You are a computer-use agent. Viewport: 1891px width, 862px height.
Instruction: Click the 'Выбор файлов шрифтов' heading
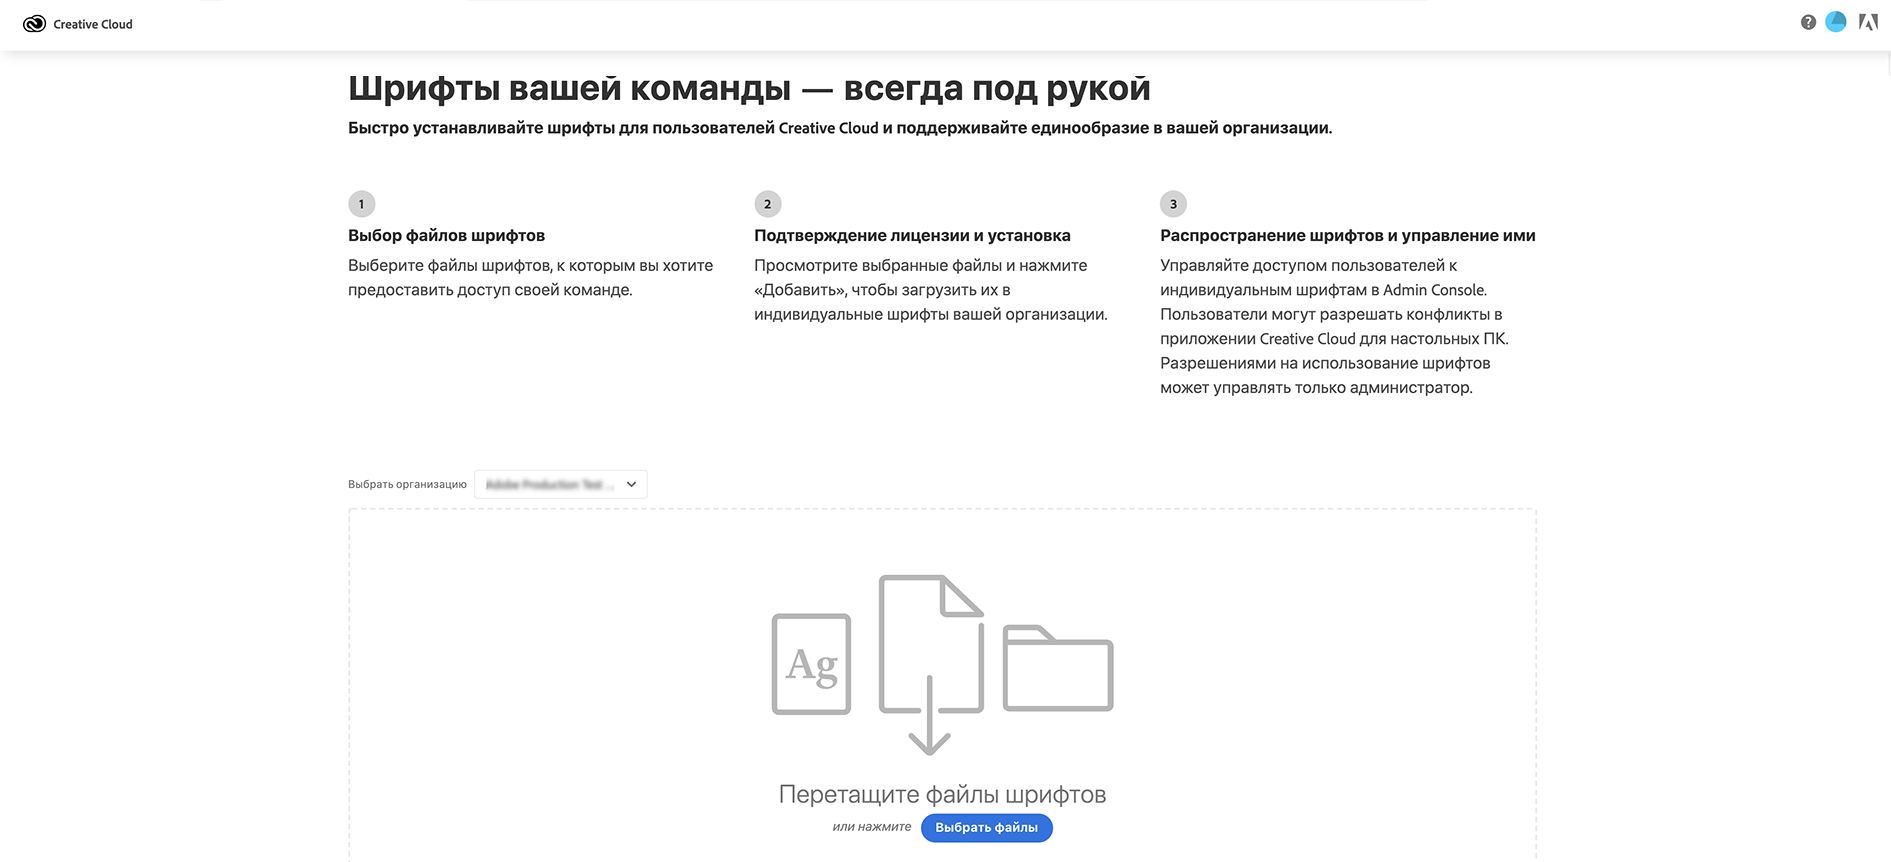[446, 236]
